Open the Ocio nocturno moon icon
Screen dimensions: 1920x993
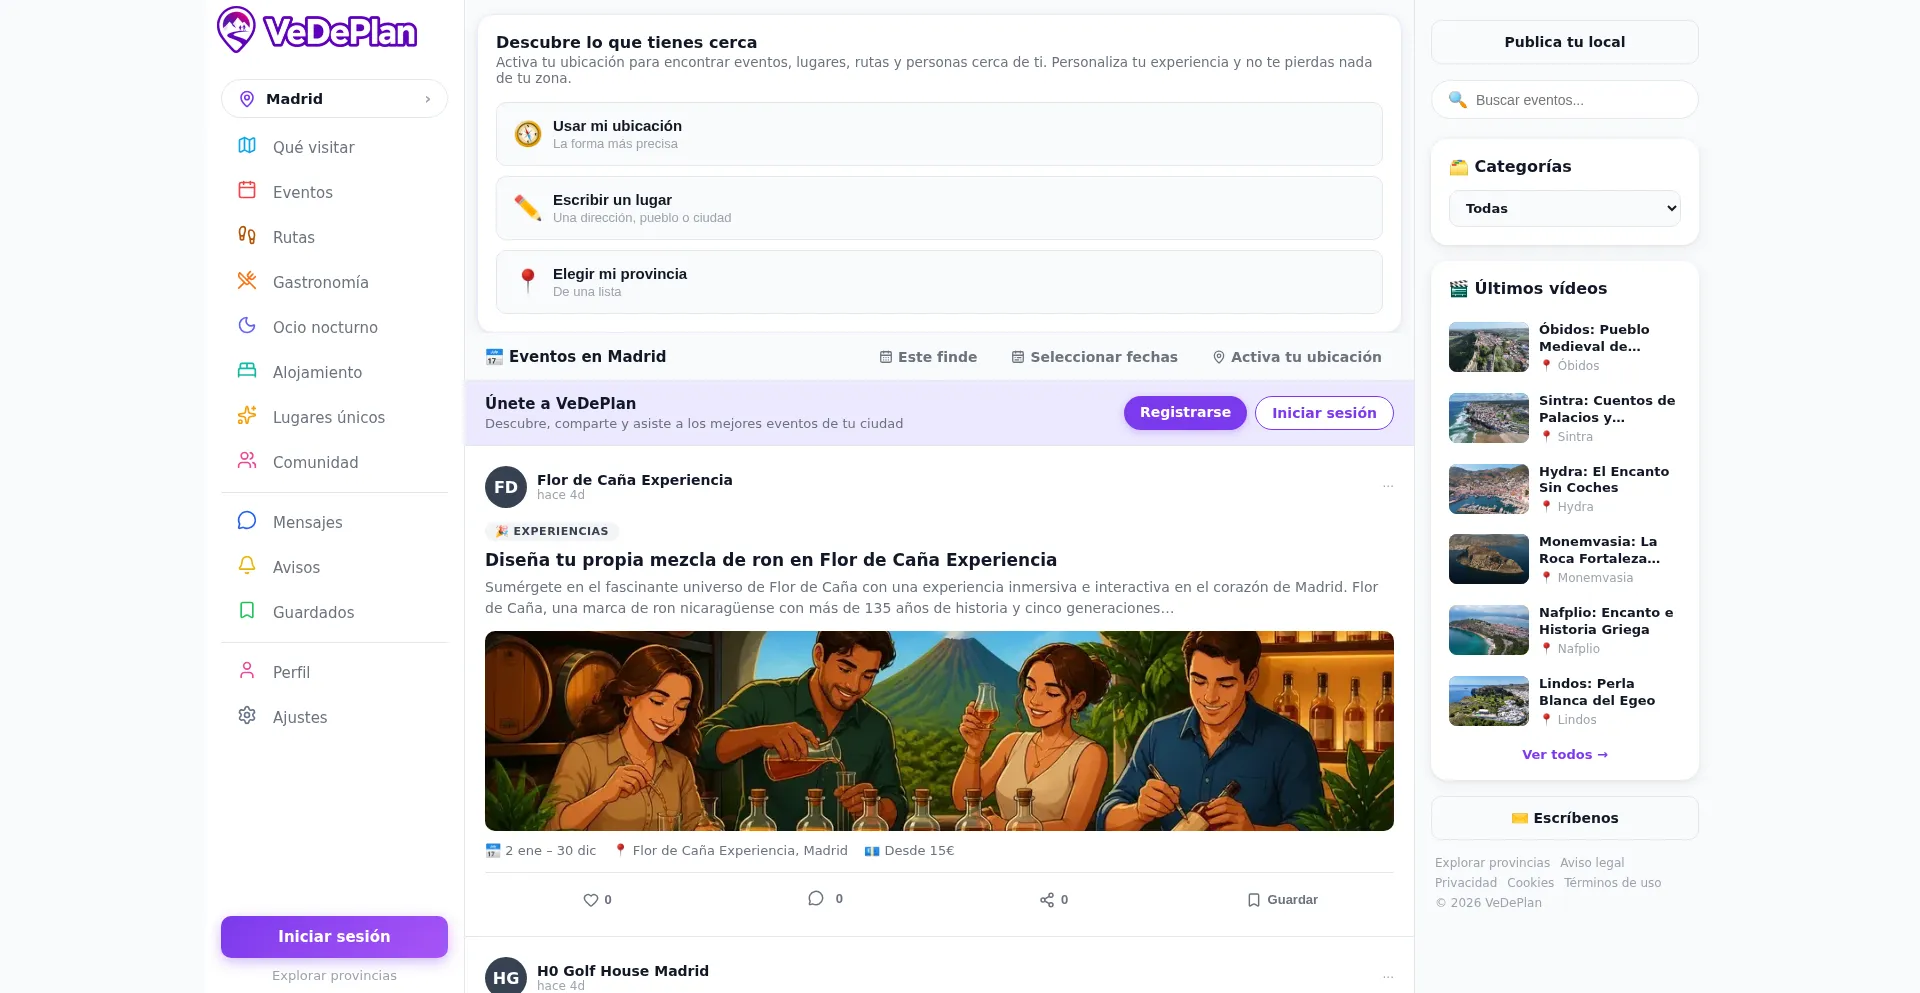247,325
